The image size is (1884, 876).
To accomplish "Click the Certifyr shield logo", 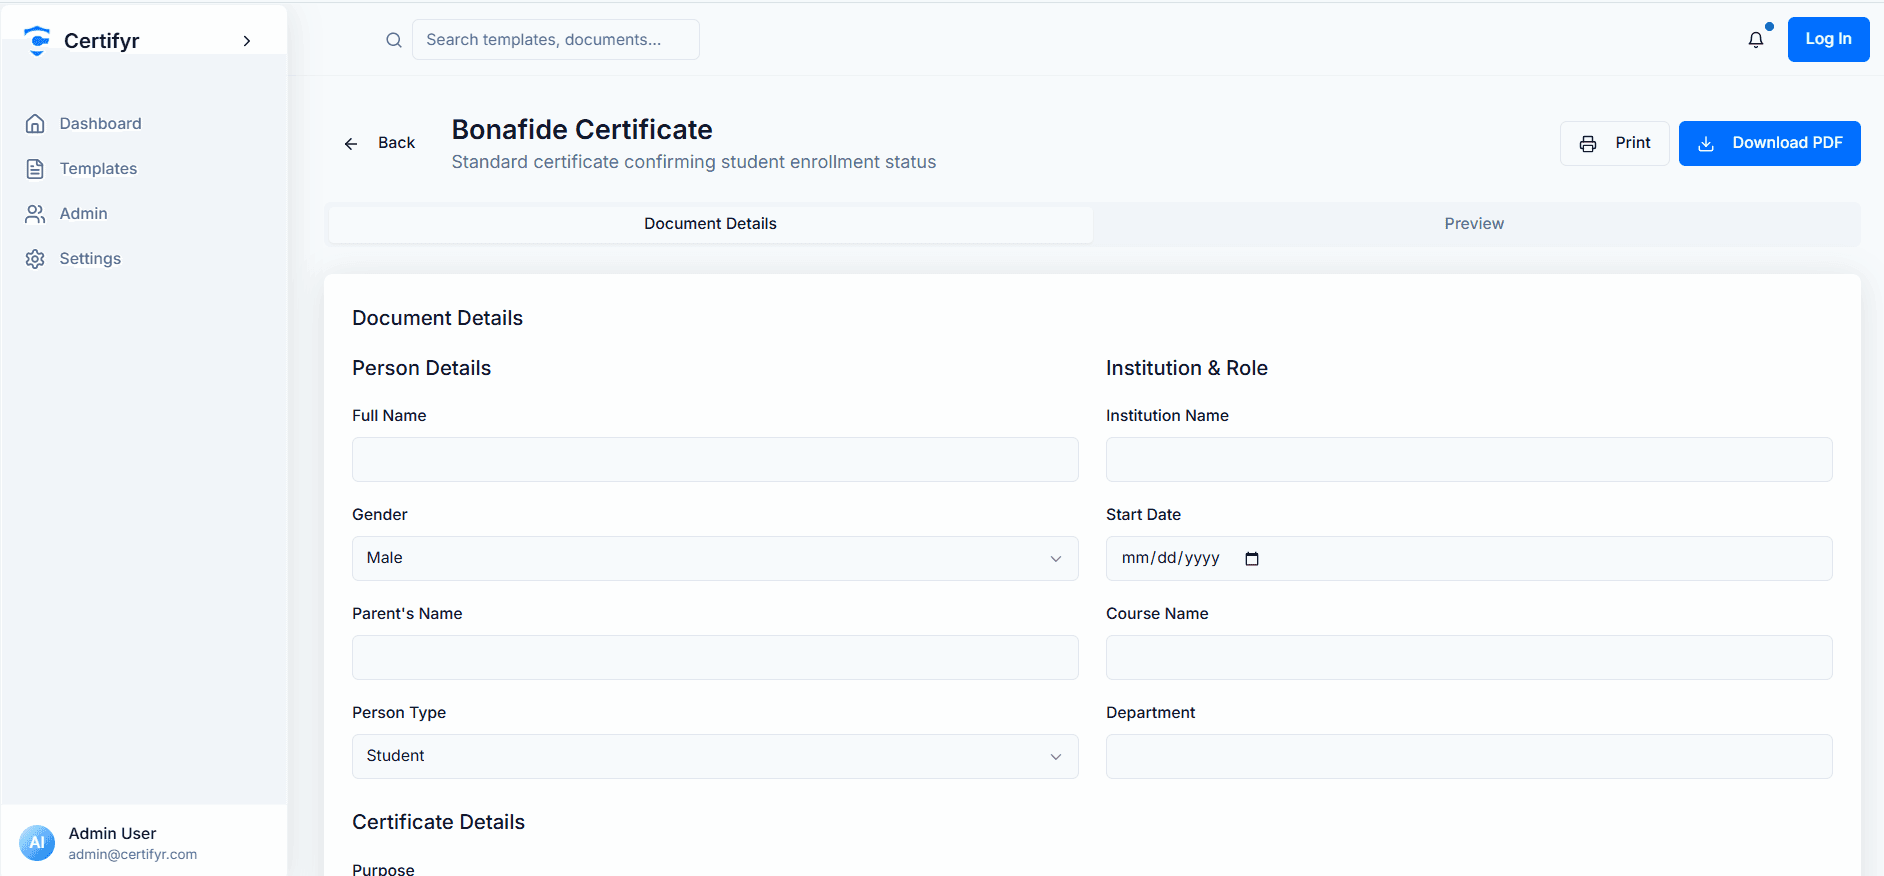I will pos(37,40).
